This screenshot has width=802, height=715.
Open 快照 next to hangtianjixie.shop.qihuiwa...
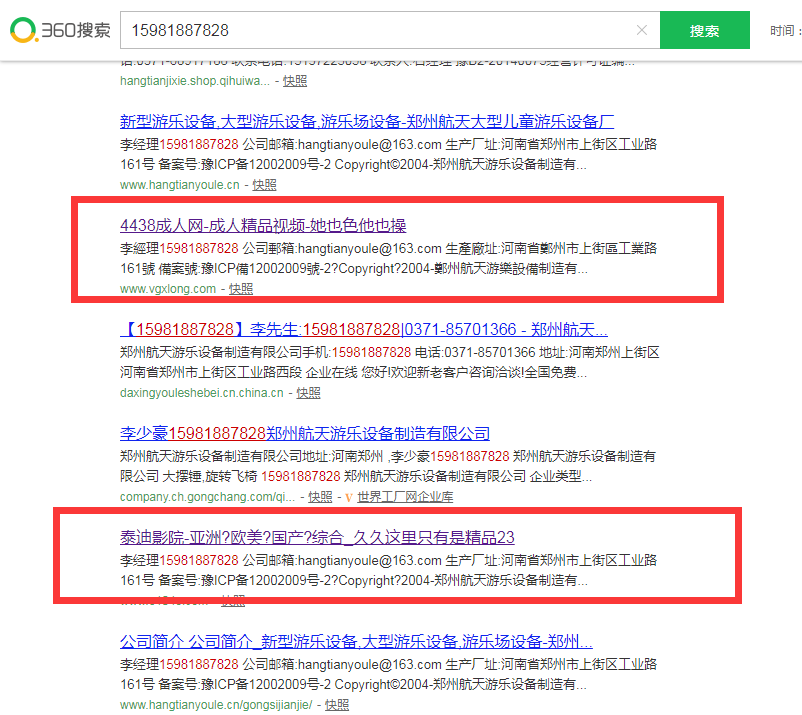tap(295, 81)
